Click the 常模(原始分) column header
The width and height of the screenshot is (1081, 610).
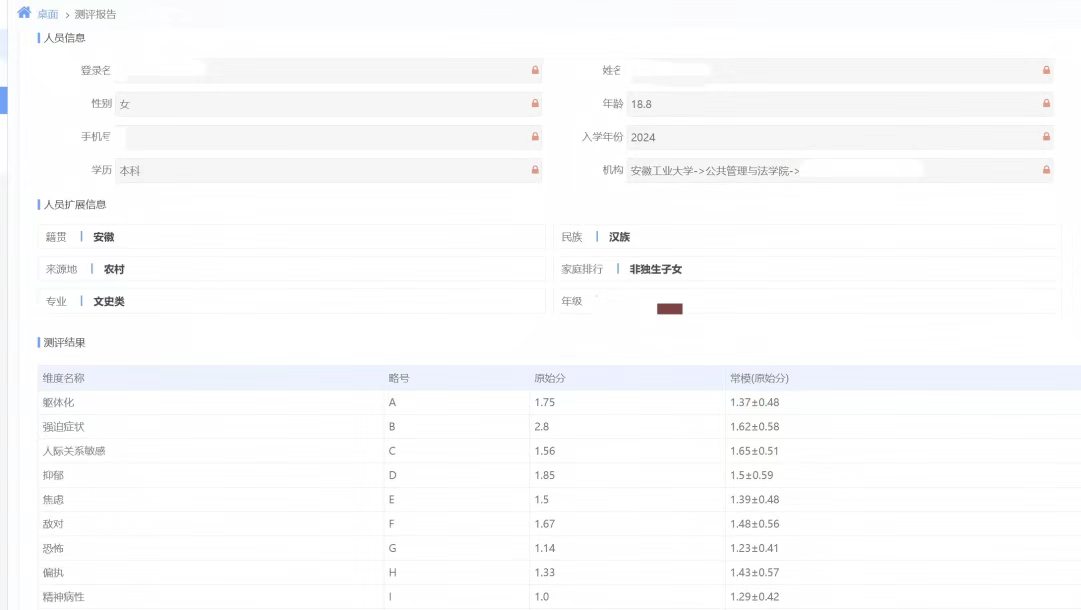tap(759, 378)
